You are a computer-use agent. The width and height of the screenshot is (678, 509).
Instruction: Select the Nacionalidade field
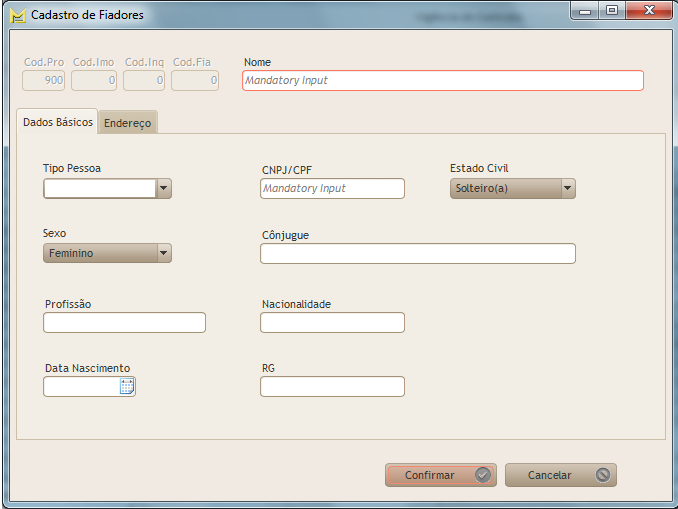click(x=332, y=323)
